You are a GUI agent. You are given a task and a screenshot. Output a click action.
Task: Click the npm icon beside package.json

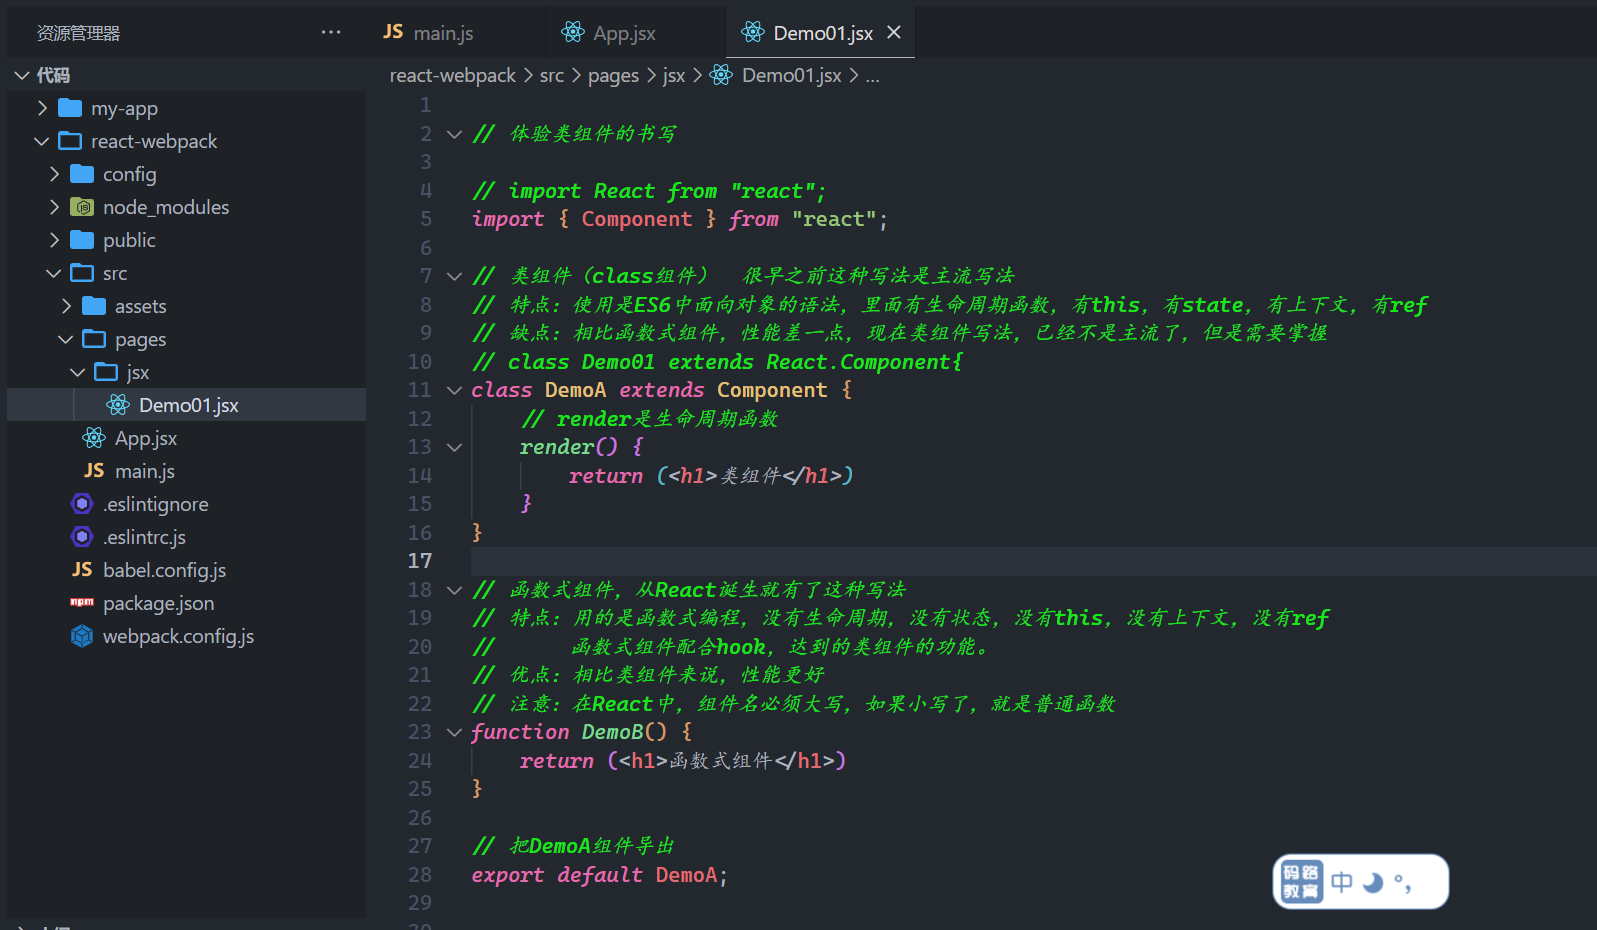coord(82,603)
